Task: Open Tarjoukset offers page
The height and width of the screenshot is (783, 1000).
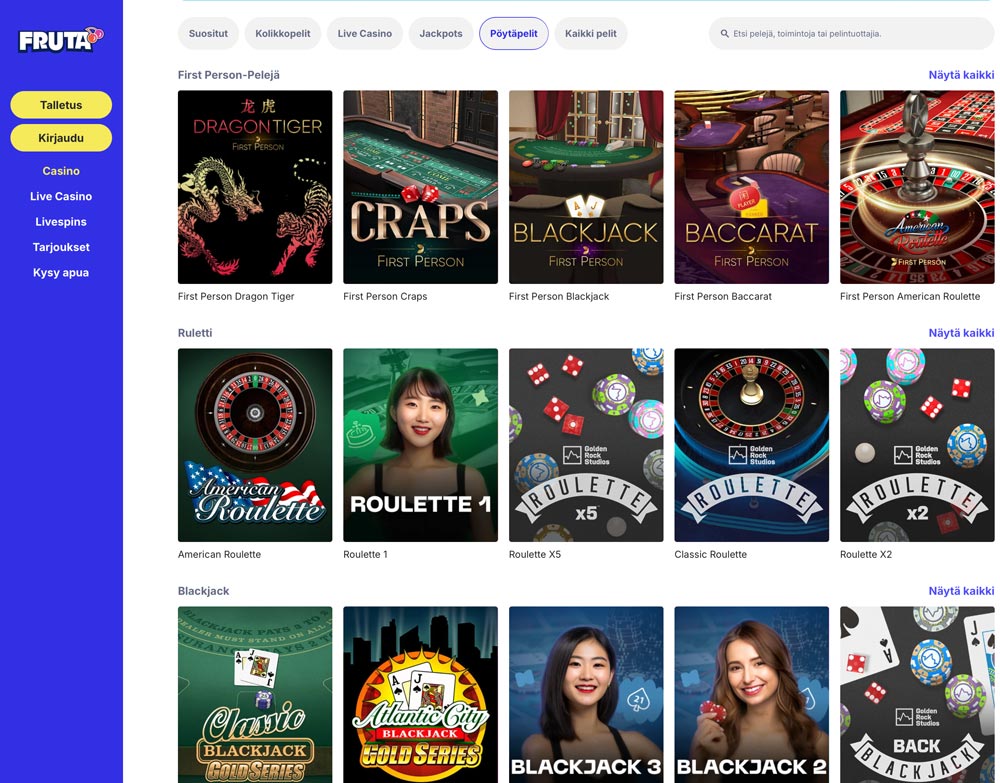Action: [x=61, y=247]
